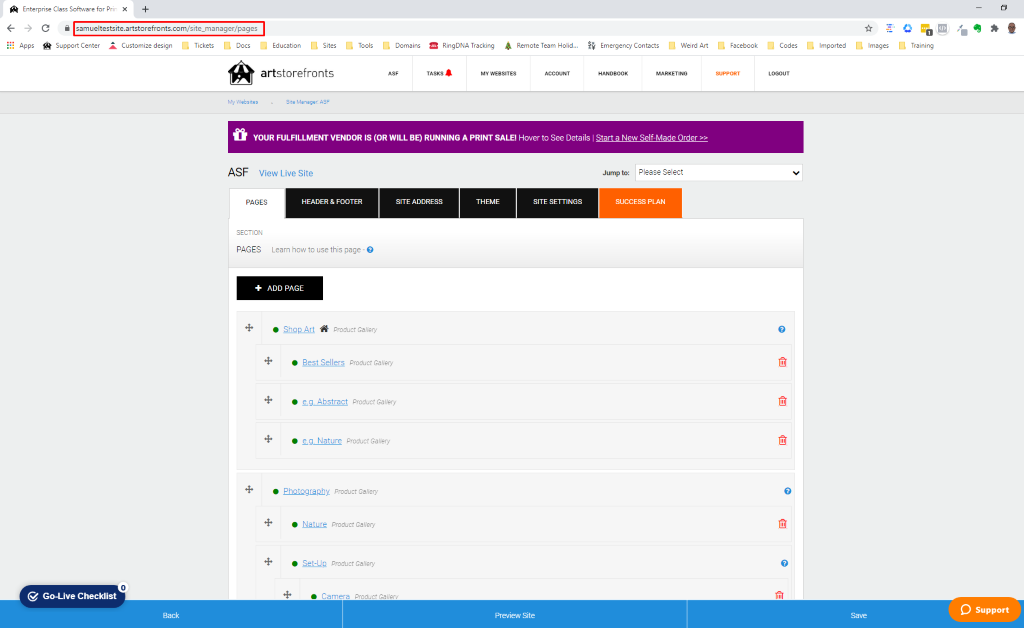The image size is (1024, 628).
Task: Click the home icon next to Shop Art
Action: (x=324, y=328)
